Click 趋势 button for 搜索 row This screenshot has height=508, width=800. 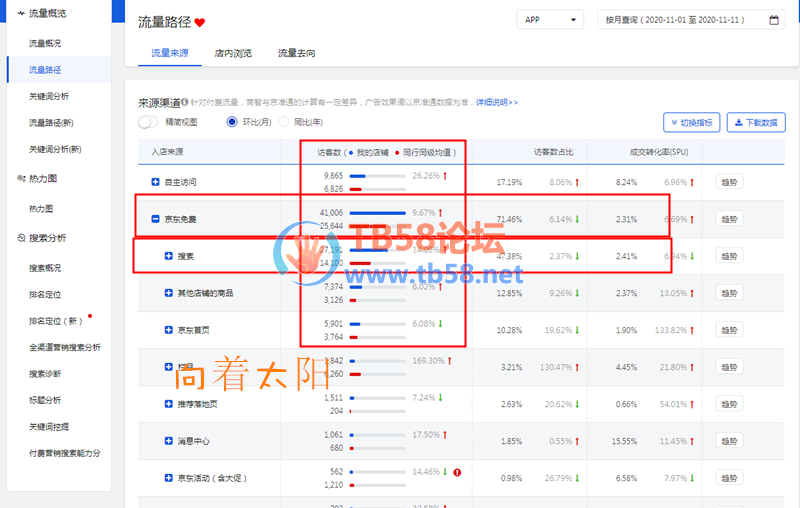(729, 256)
